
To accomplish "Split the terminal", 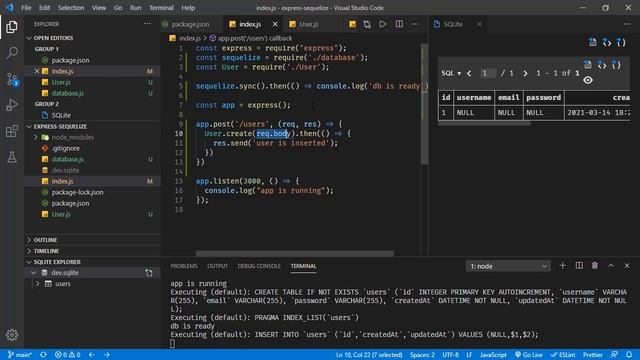I will coord(579,266).
